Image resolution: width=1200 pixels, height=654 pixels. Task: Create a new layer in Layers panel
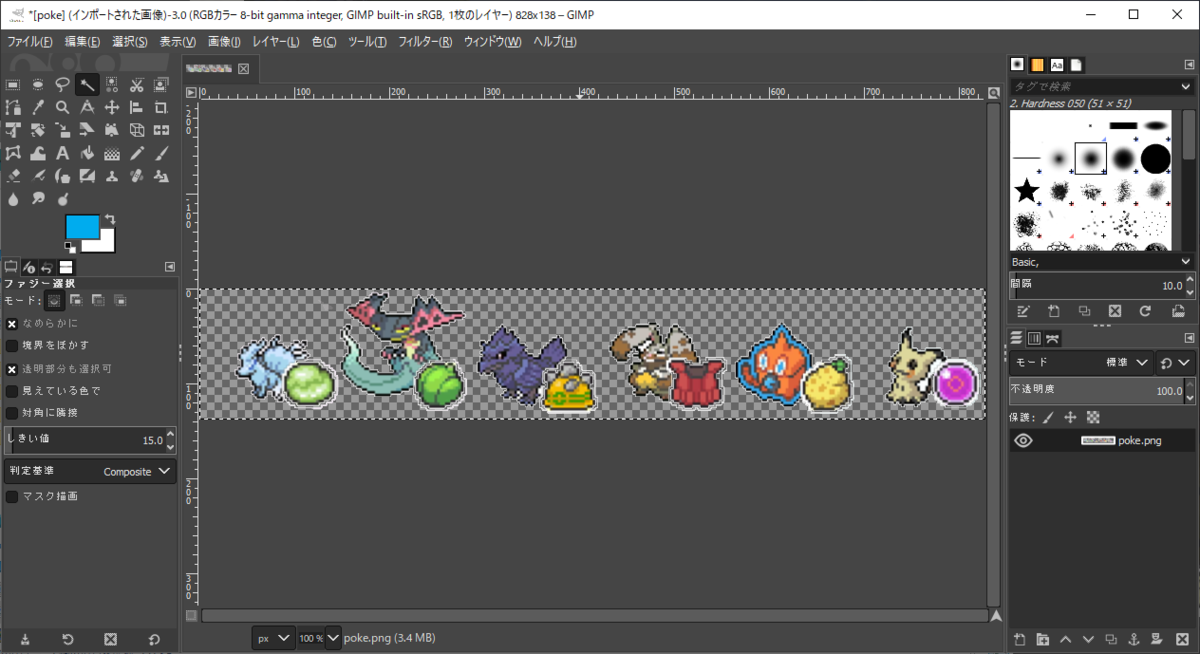[x=1019, y=640]
